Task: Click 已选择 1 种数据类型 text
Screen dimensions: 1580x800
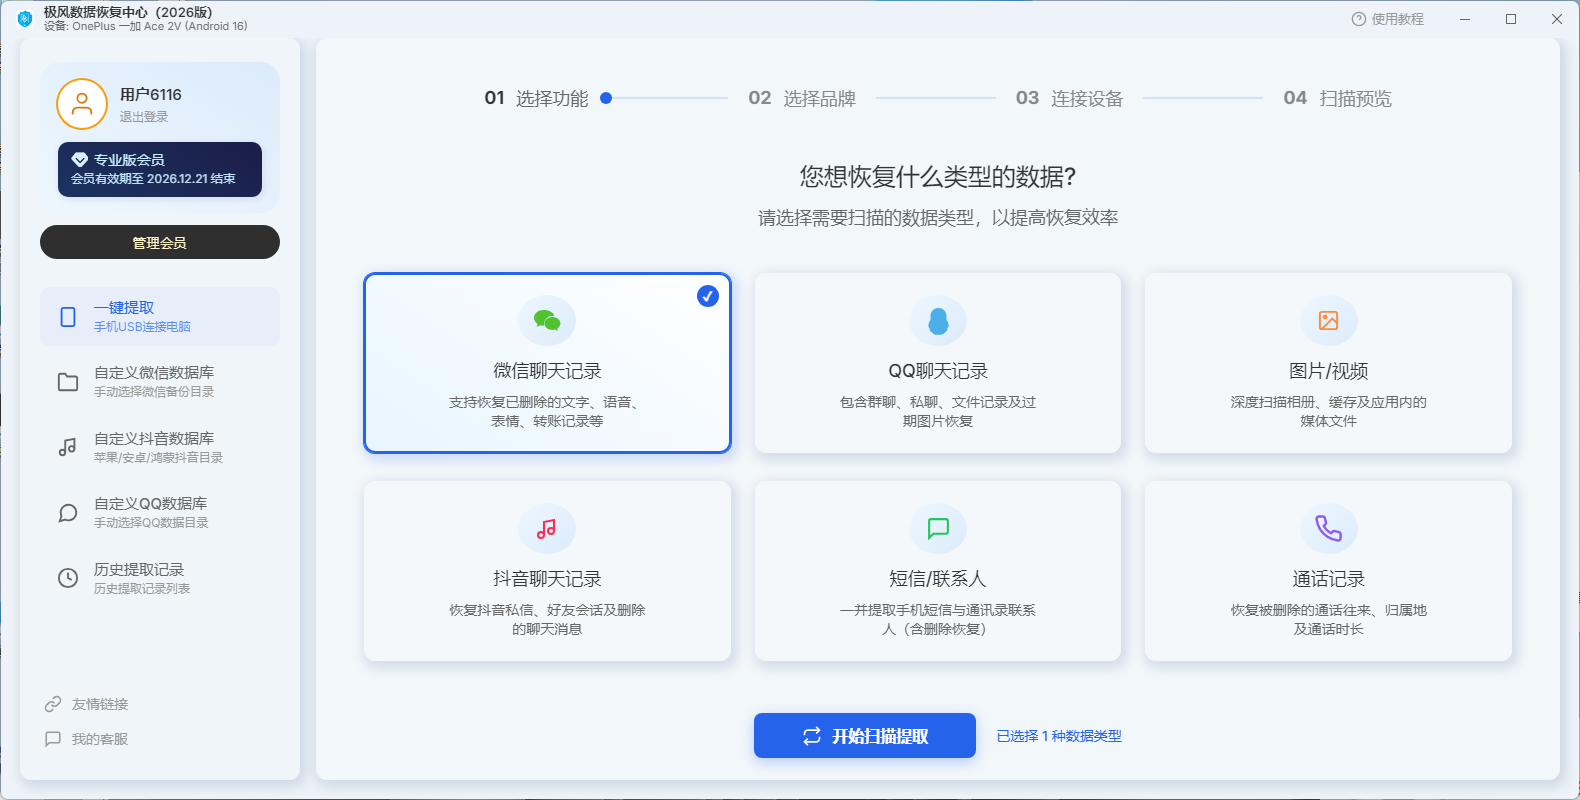Action: pyautogui.click(x=1059, y=736)
